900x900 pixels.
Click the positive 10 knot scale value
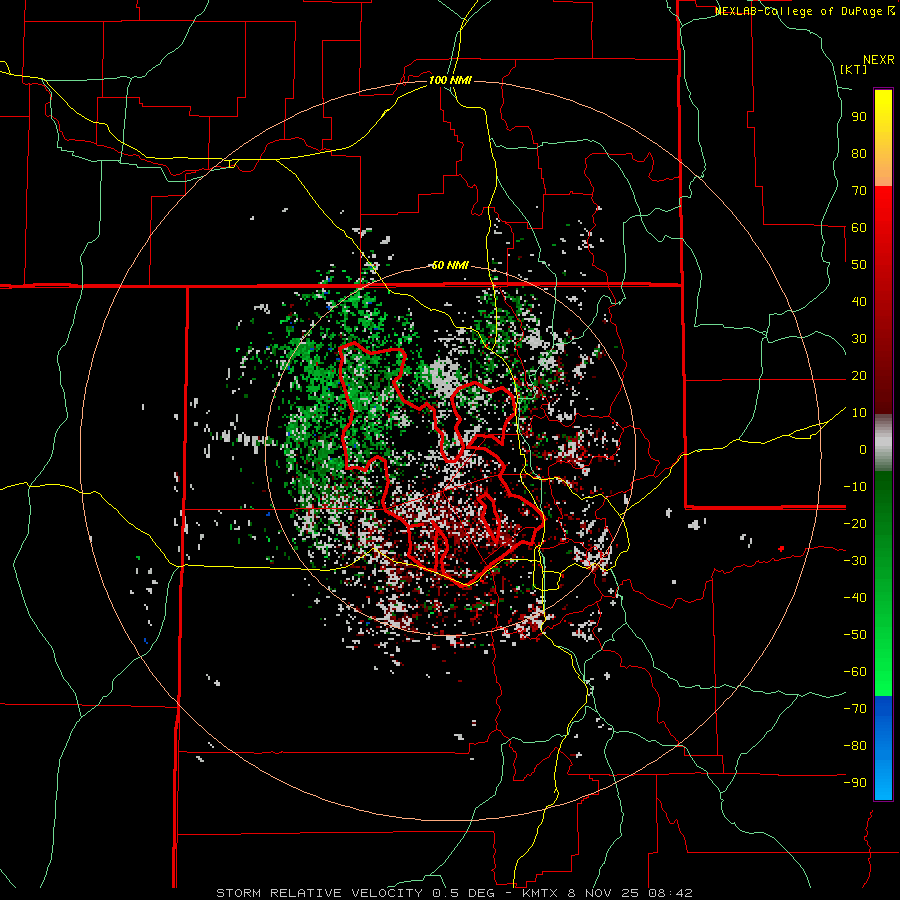point(859,413)
